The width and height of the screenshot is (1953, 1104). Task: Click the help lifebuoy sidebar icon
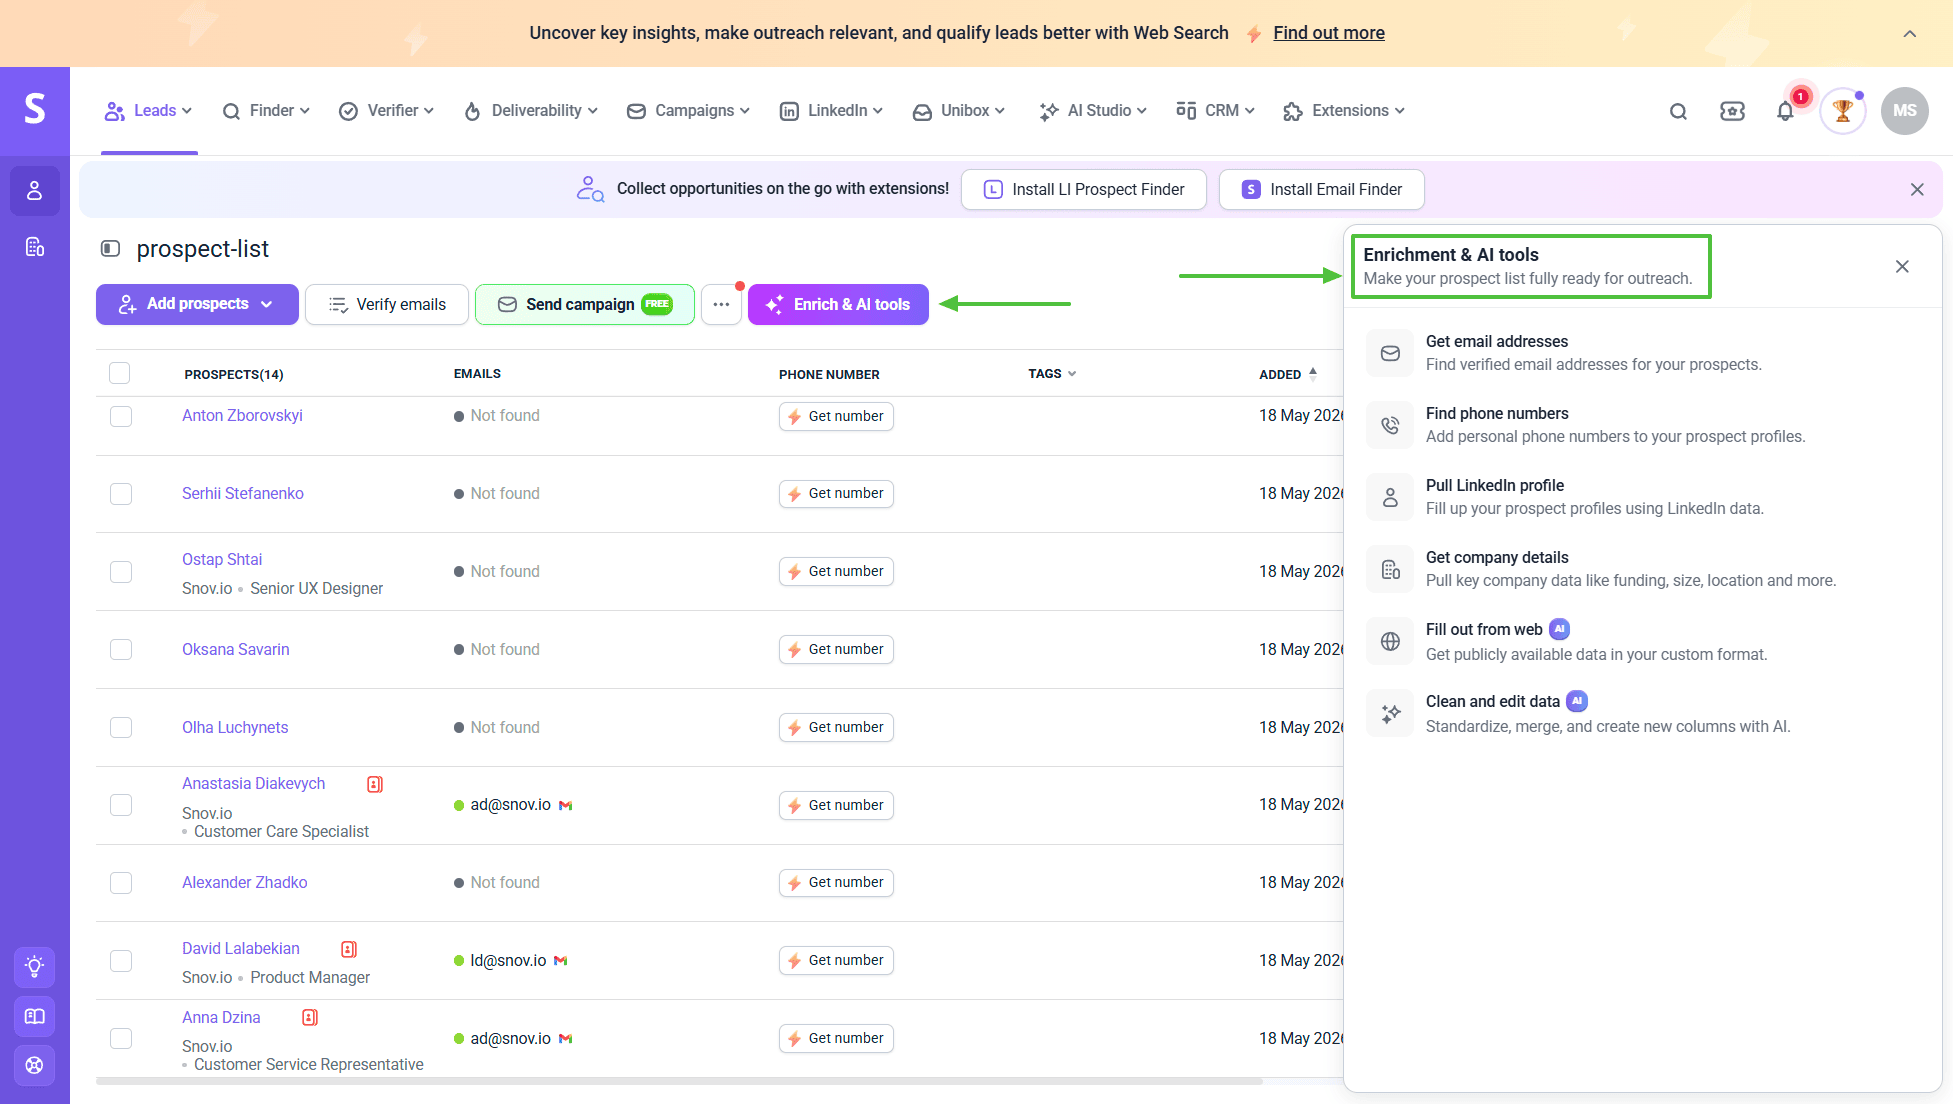35,1065
